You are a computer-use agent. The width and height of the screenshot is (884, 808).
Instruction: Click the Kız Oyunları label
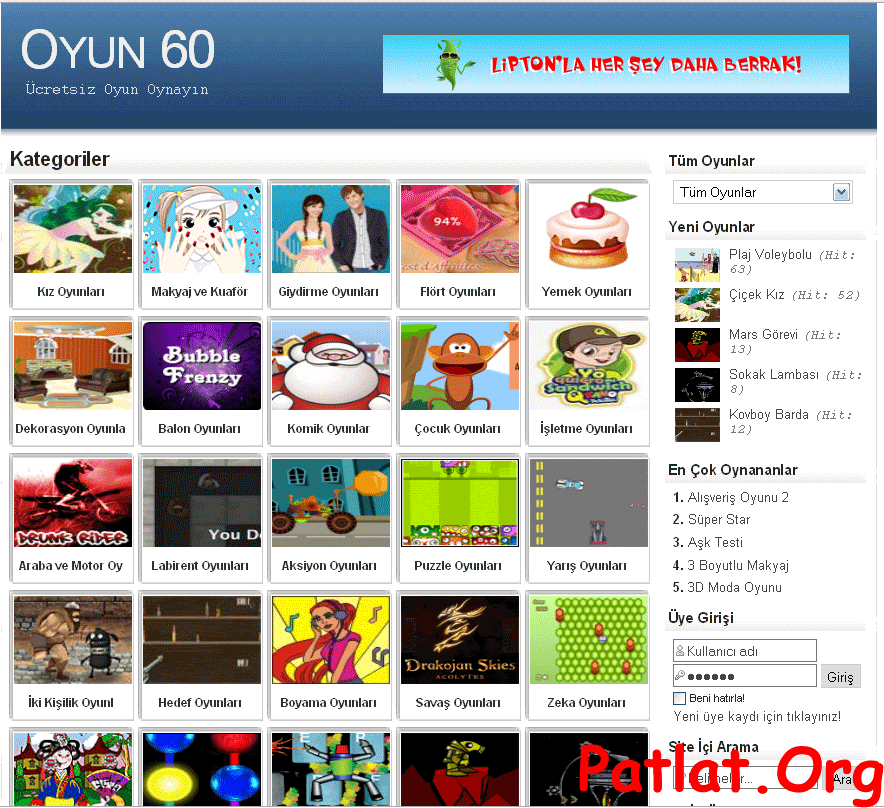pos(71,292)
